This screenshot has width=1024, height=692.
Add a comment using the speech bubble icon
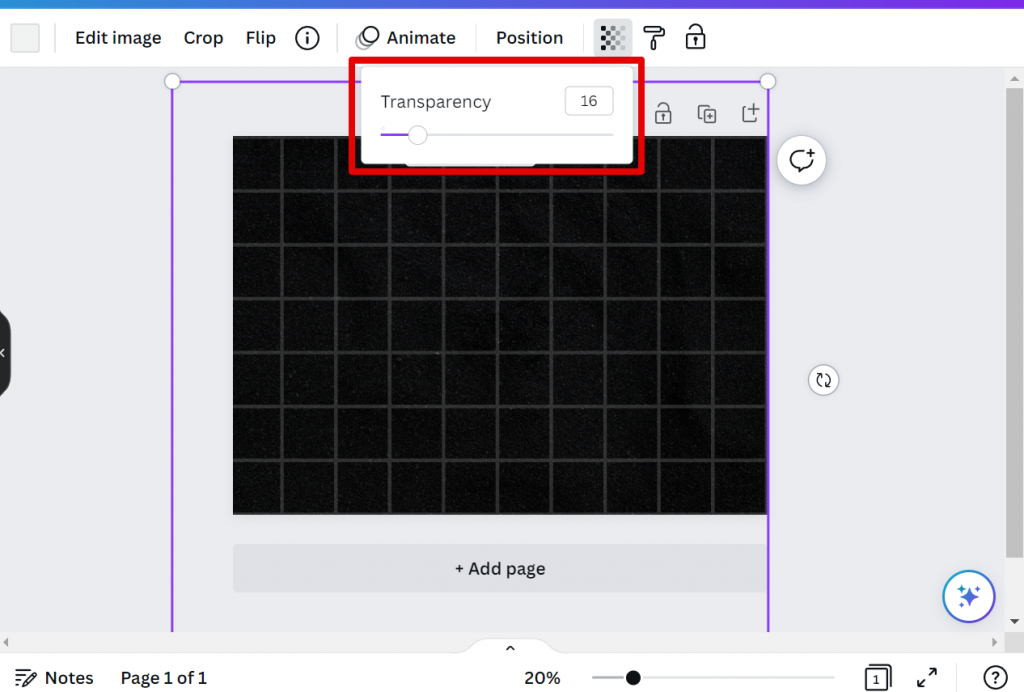(x=801, y=160)
